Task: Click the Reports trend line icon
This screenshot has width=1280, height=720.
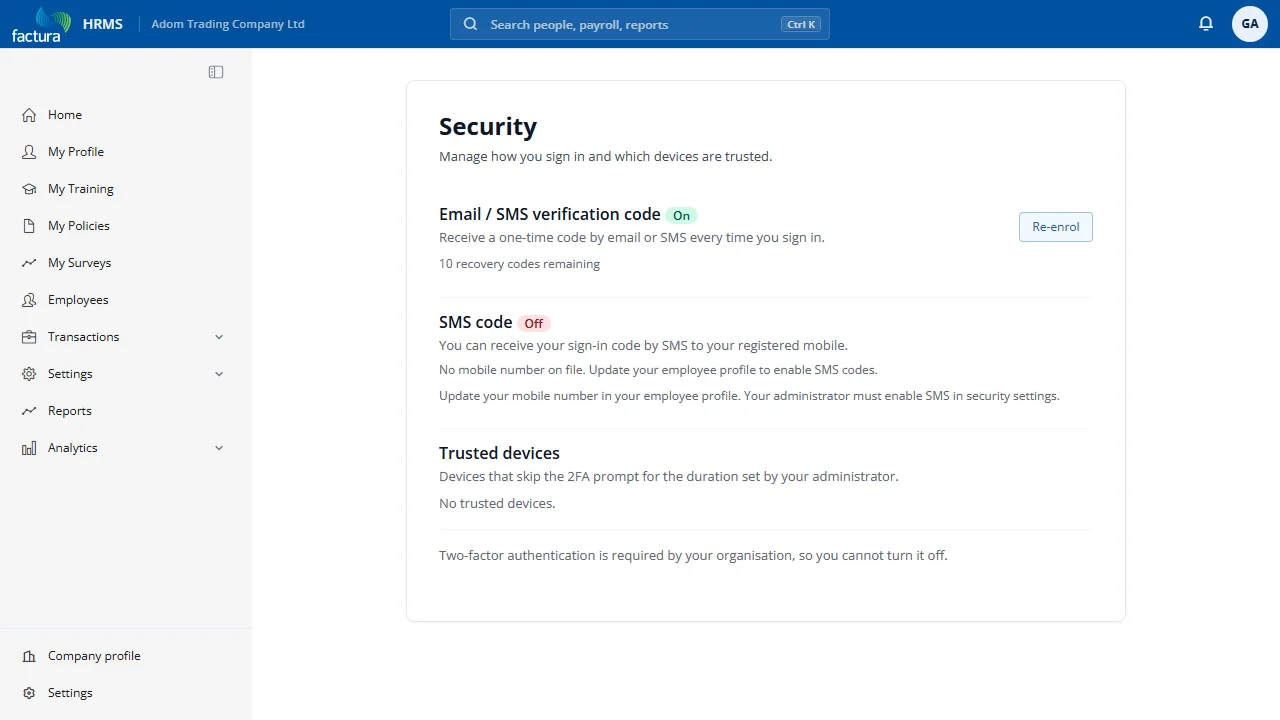Action: tap(29, 411)
